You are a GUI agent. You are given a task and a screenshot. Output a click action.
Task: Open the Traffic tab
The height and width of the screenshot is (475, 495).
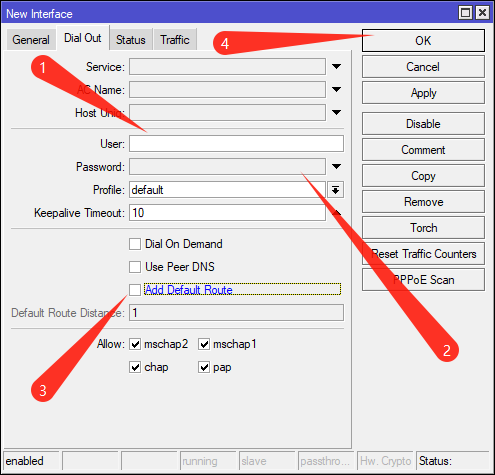pos(175,40)
